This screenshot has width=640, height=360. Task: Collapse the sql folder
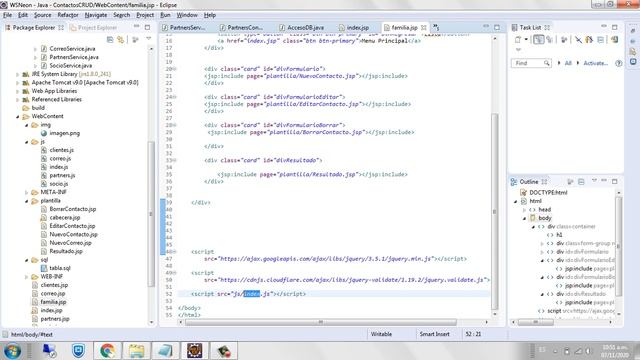pyautogui.click(x=27, y=260)
